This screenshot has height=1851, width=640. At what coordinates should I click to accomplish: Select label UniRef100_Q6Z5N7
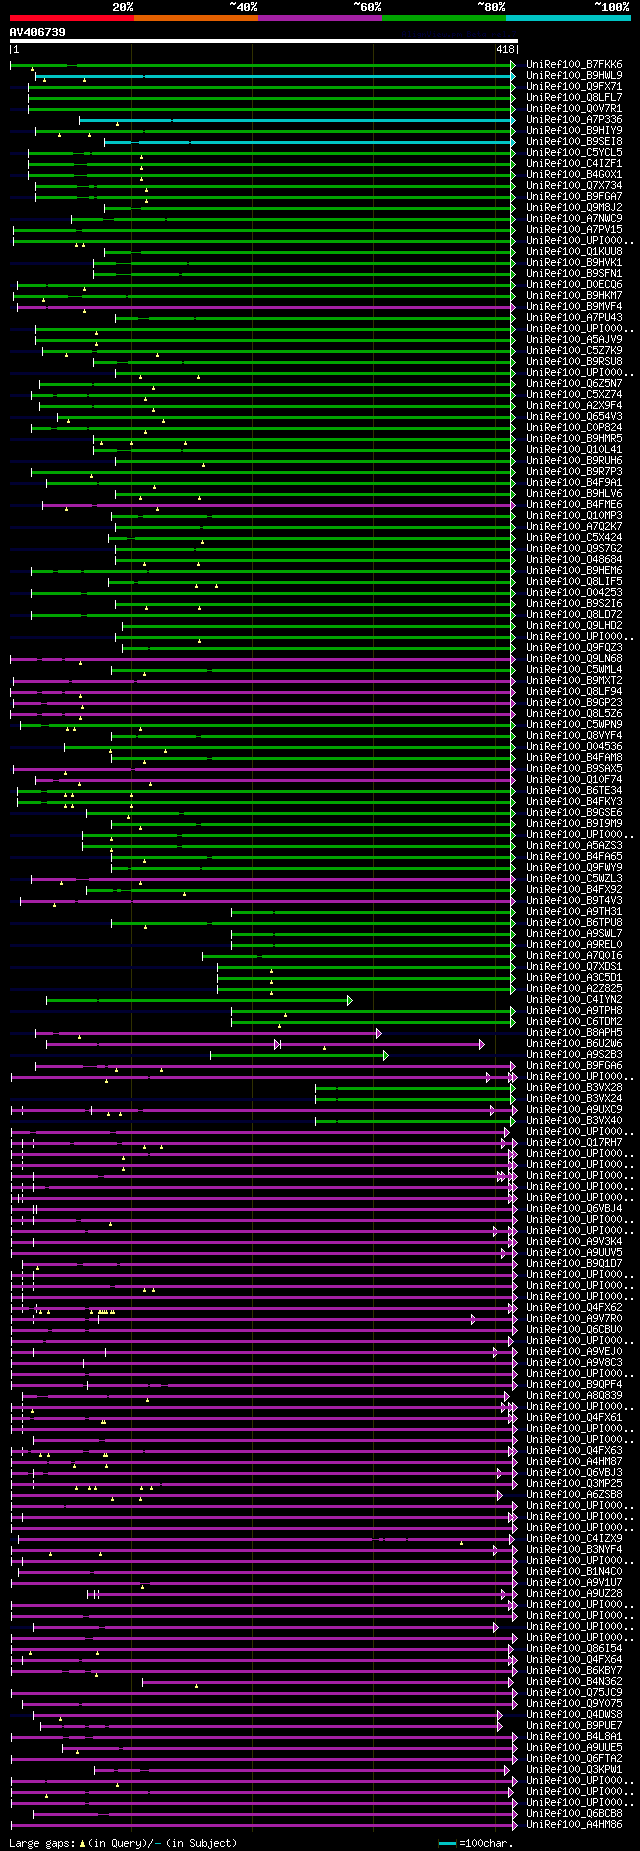click(574, 383)
